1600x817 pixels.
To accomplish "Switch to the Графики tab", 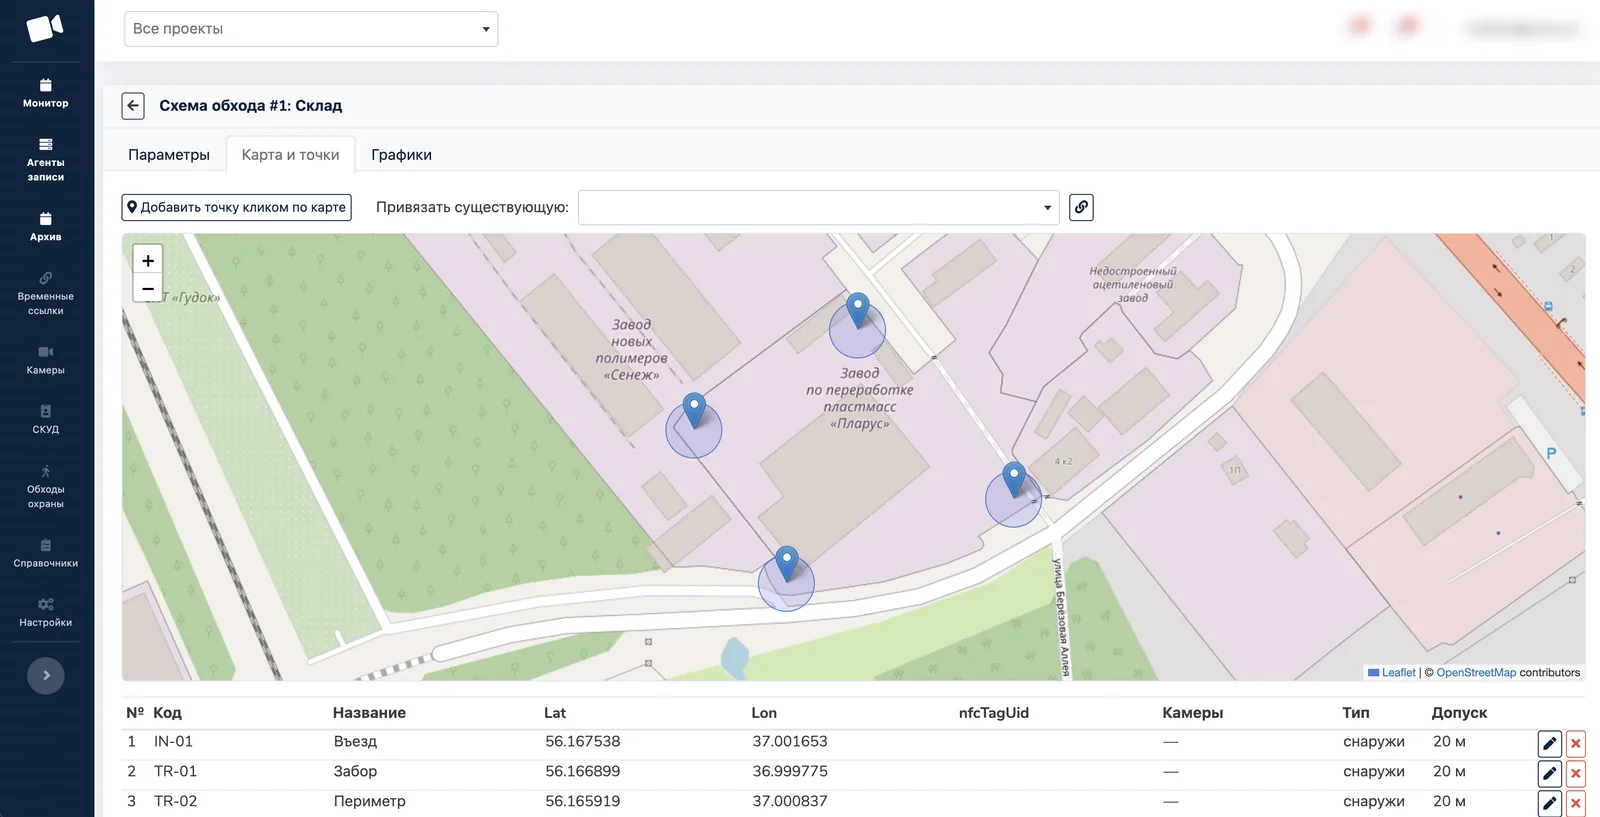I will (x=401, y=155).
